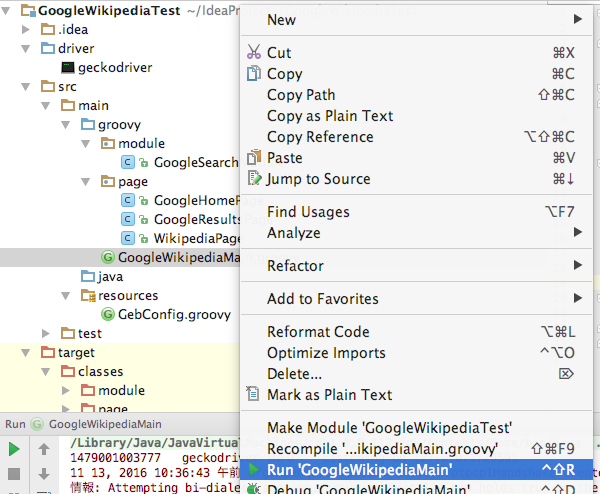
Task: Click the red target folder icon
Action: pos(48,352)
